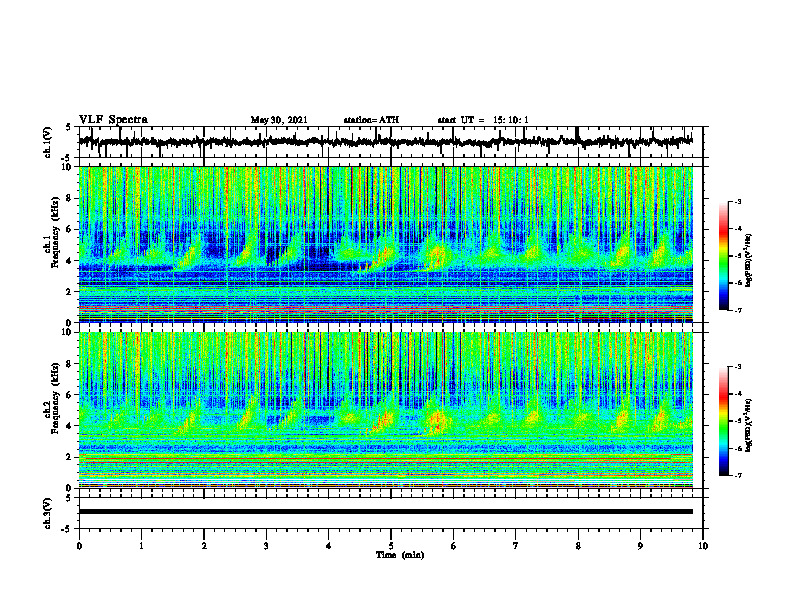Select the "4" kHz tick on ch.2 spectrogram
Image resolution: width=792 pixels, height=612 pixels.
click(69, 426)
